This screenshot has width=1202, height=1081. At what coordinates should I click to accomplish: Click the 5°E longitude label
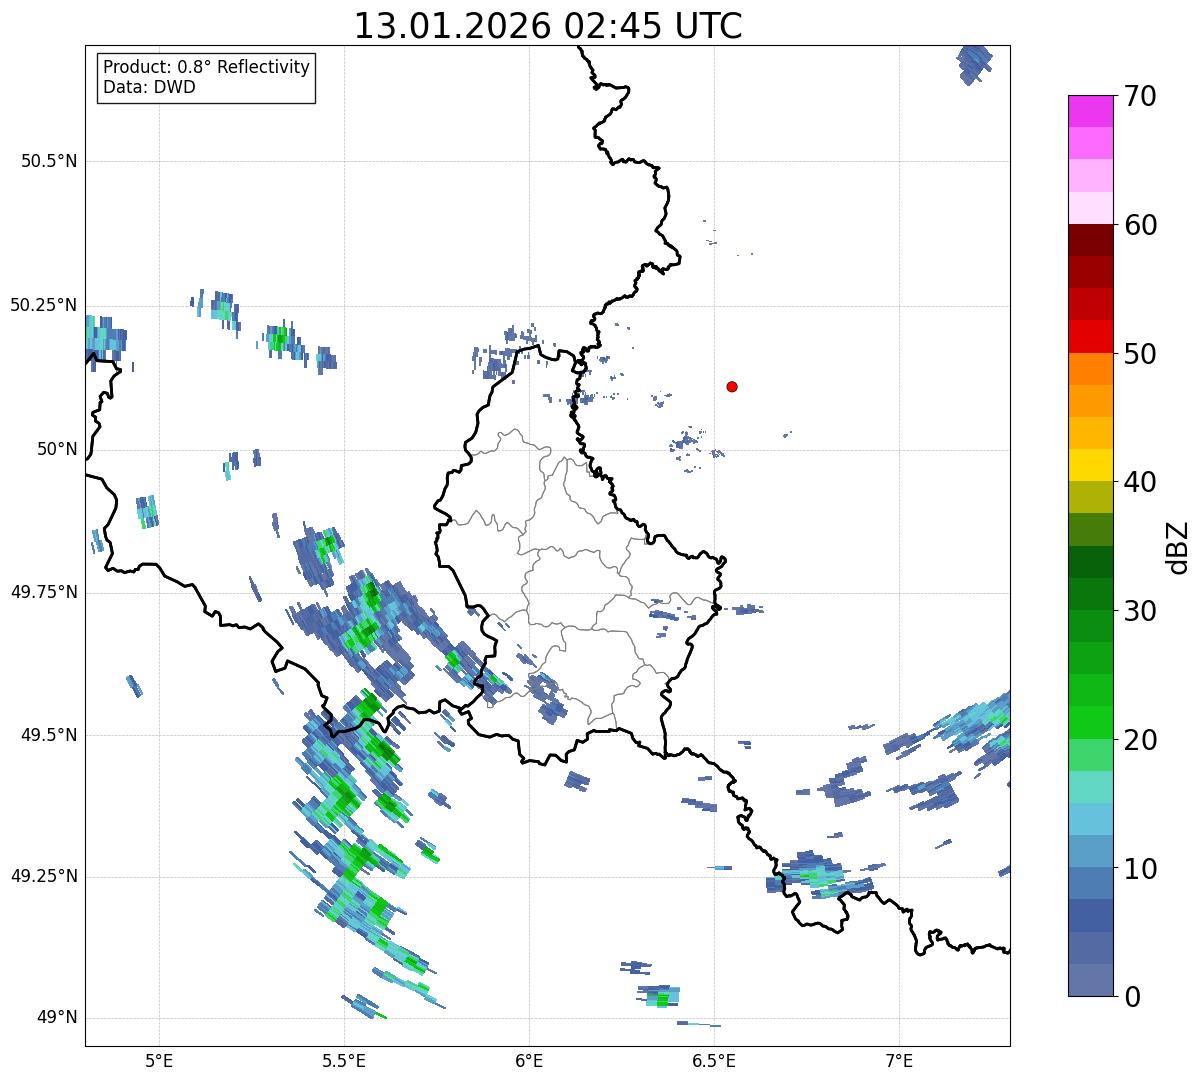[159, 1060]
